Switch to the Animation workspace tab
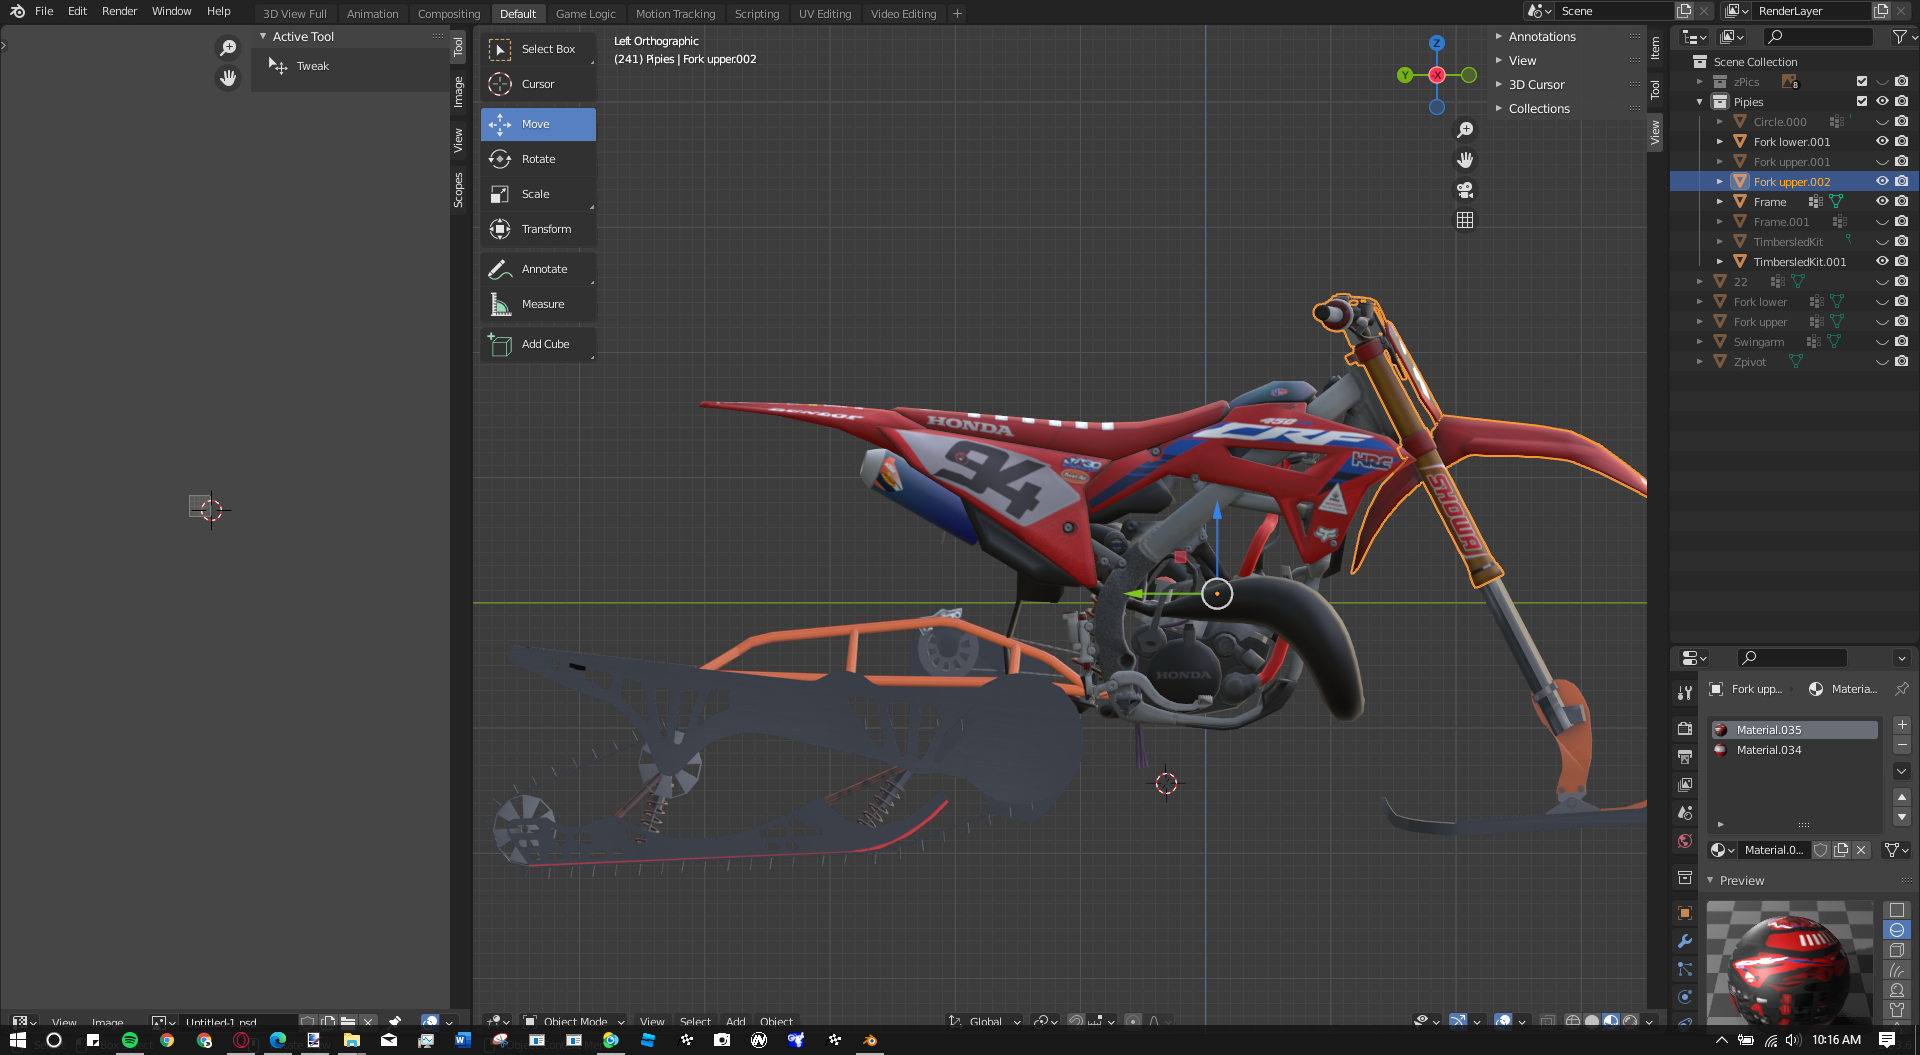The height and width of the screenshot is (1055, 1920). (x=372, y=14)
